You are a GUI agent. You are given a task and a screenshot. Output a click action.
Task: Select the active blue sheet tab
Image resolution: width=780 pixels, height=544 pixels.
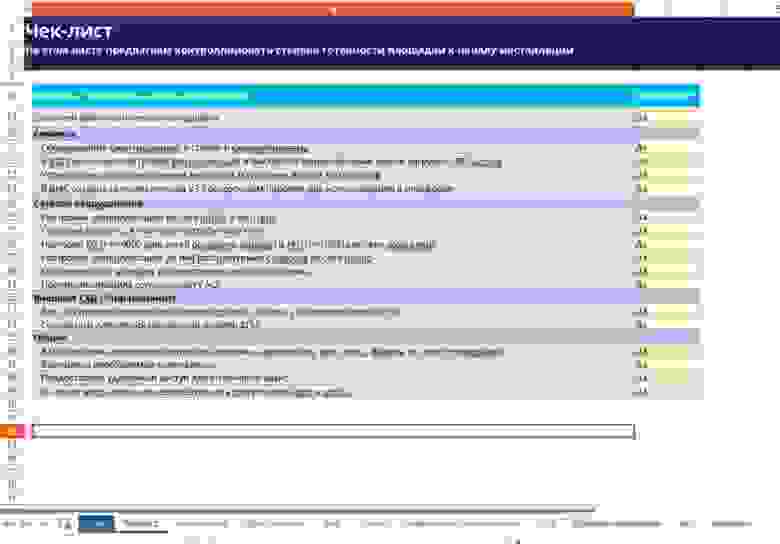tap(96, 524)
